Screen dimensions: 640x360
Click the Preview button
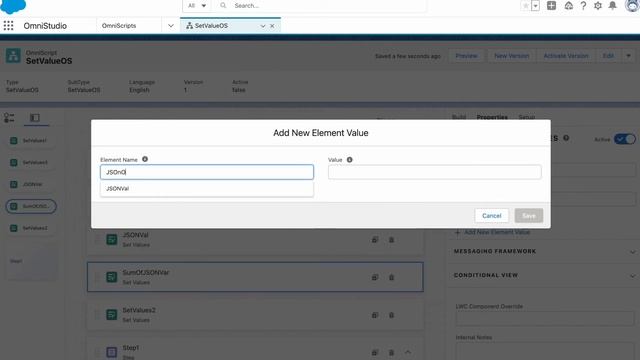(466, 56)
